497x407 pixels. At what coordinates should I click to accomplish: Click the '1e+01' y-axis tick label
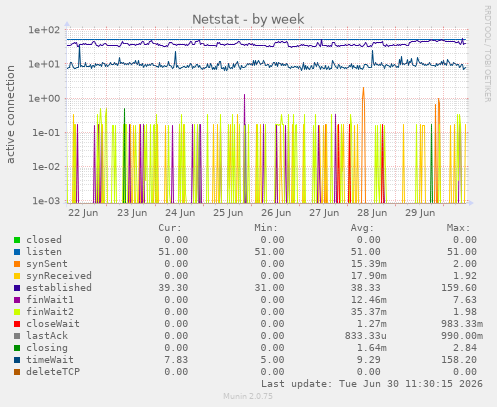click(44, 64)
